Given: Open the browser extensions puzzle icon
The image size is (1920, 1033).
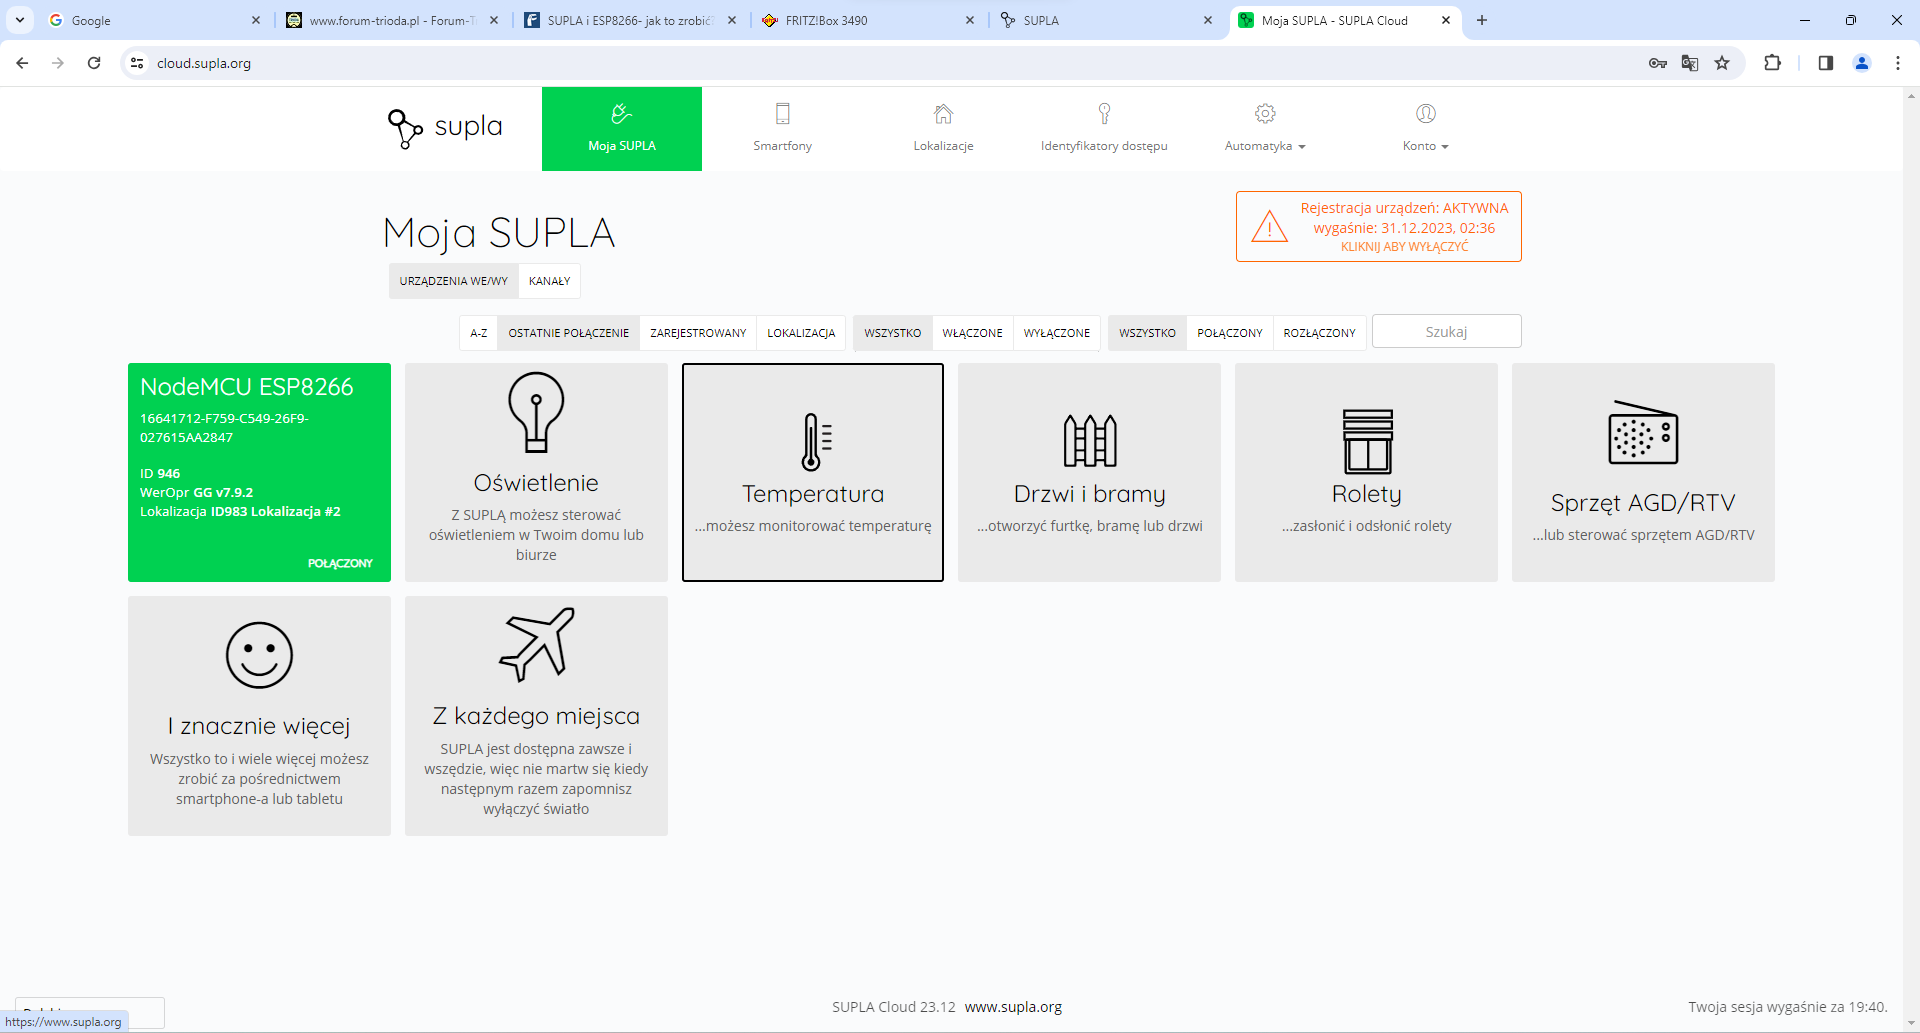Looking at the screenshot, I should [1772, 63].
